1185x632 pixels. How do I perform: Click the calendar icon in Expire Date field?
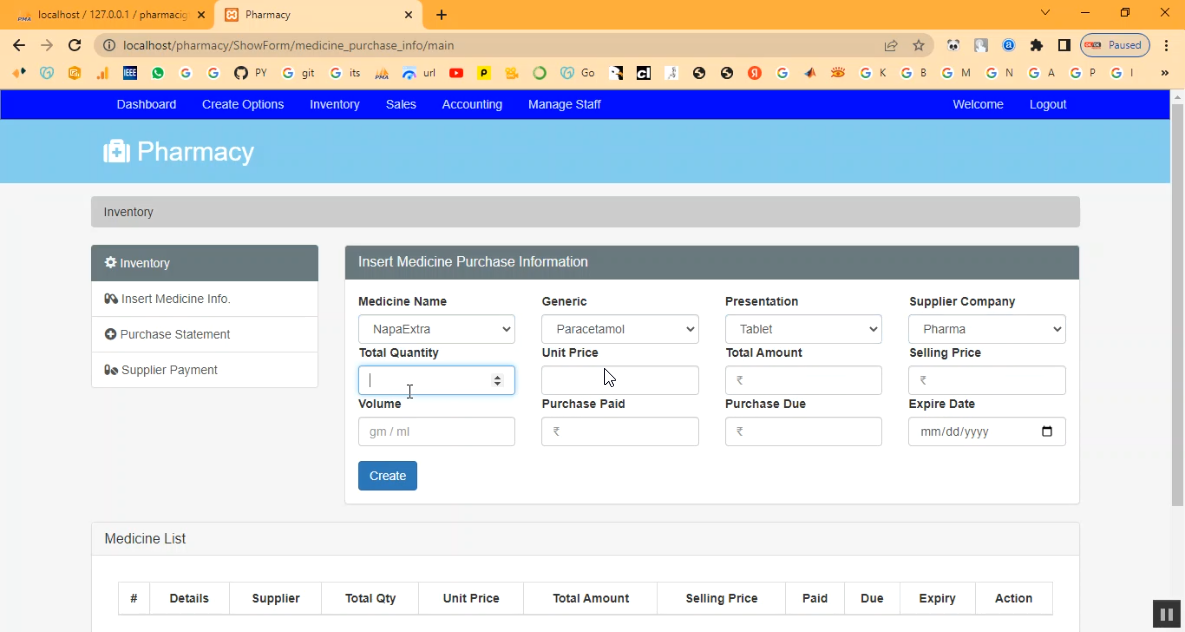tap(1047, 432)
